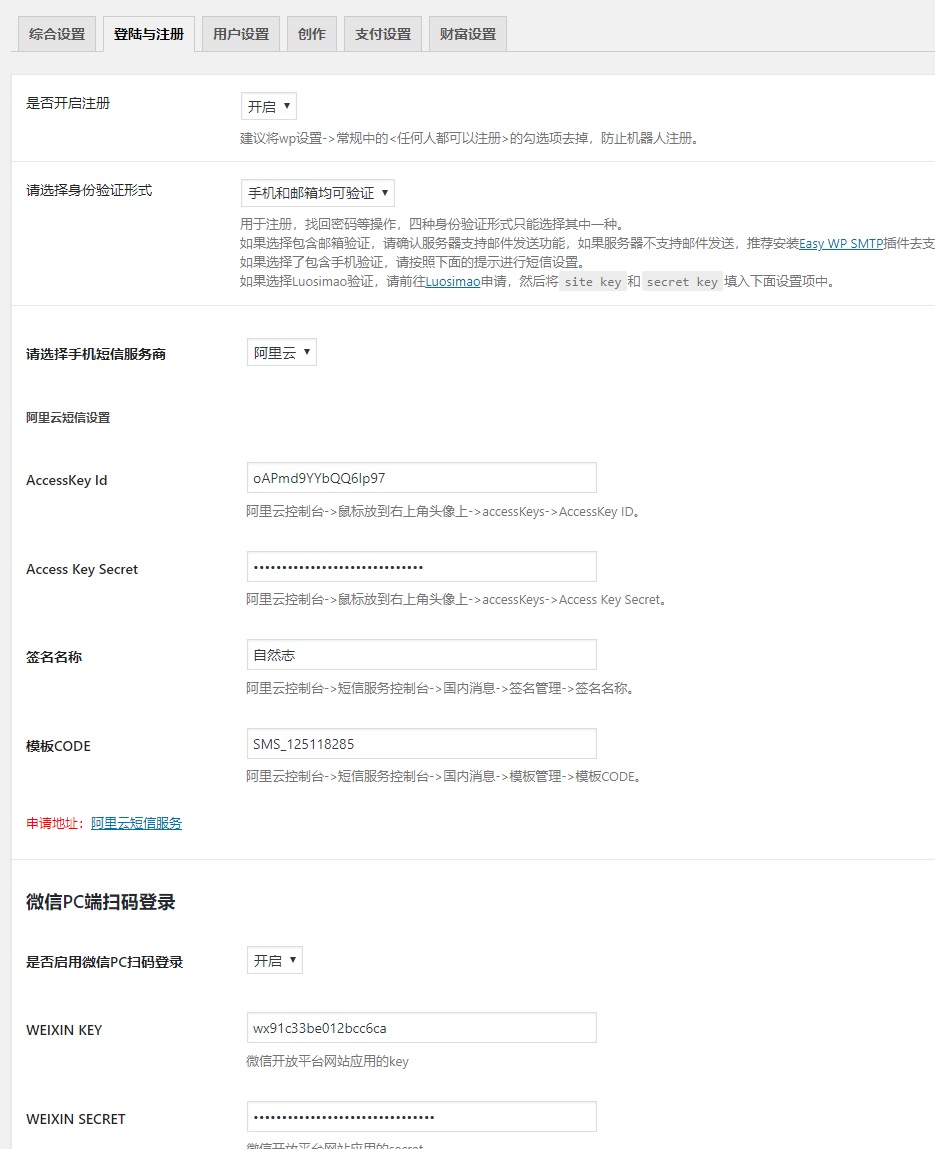Expand the 请选择身份验证形式 dropdown
The width and height of the screenshot is (935, 1149).
tap(318, 193)
